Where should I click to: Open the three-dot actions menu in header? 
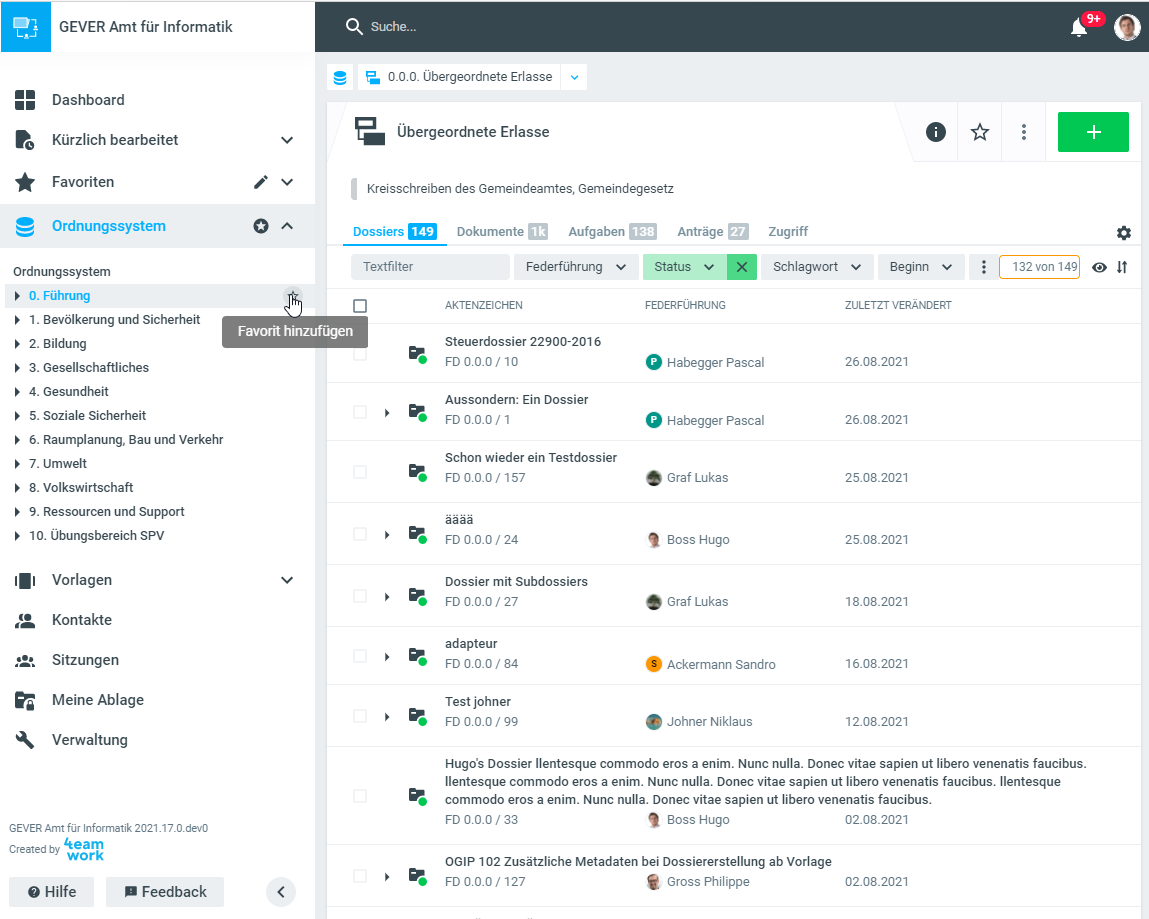coord(1024,132)
